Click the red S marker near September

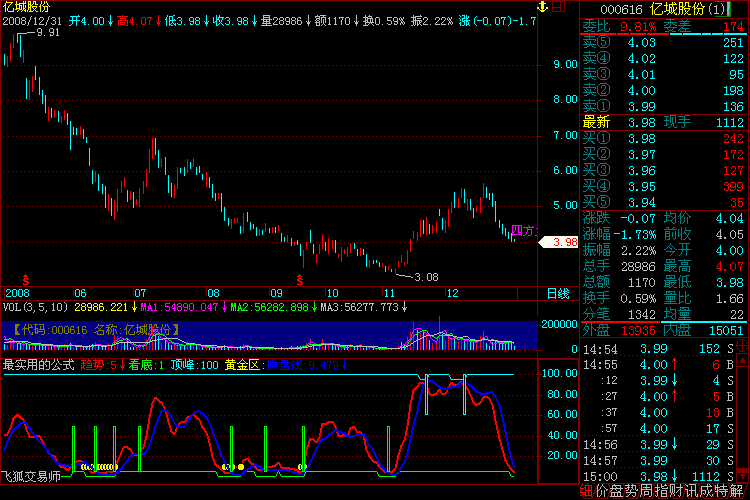(300, 280)
